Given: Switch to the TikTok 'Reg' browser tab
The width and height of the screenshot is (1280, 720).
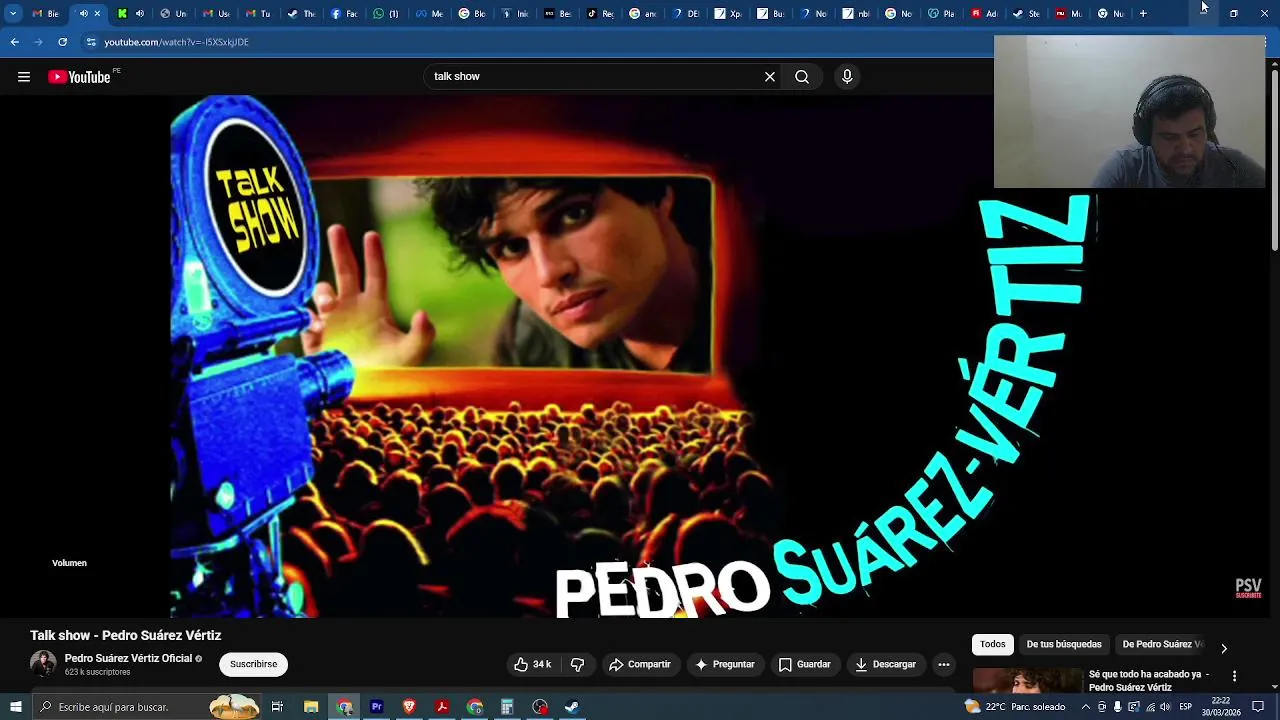Looking at the screenshot, I should (600, 14).
